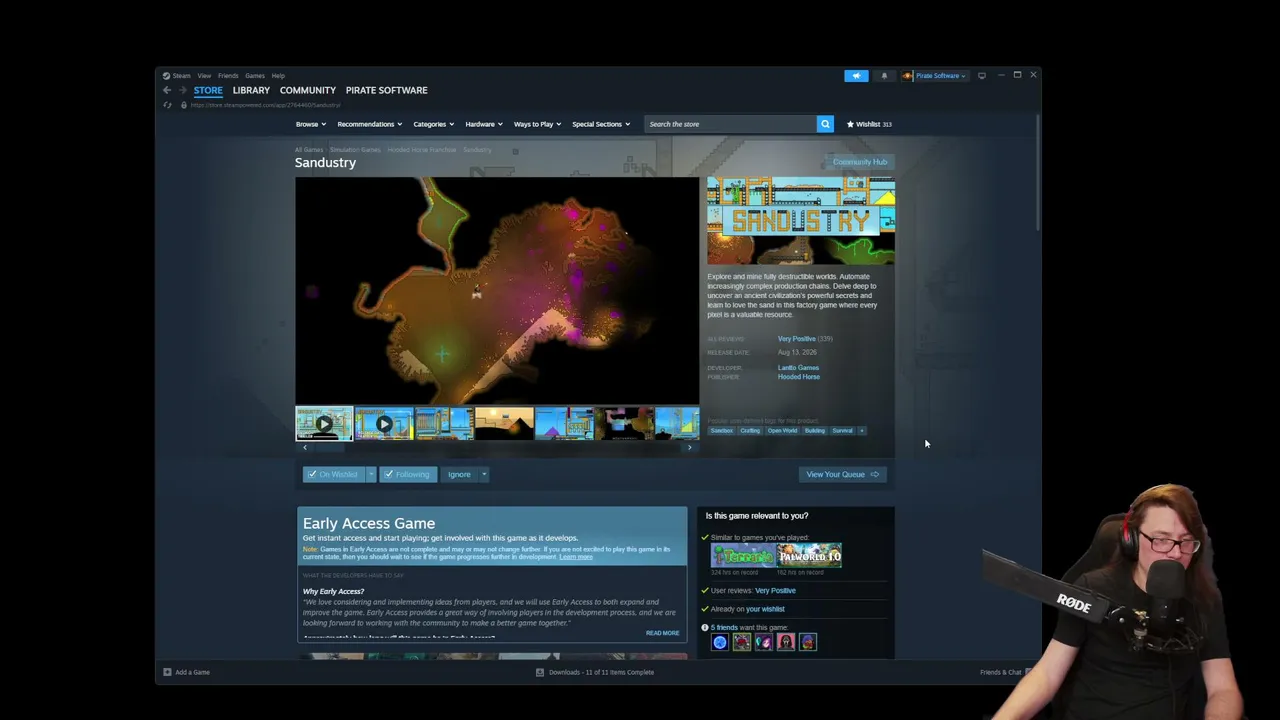Click the Search the store field
Screen dimensions: 1280x720
[x=730, y=124]
